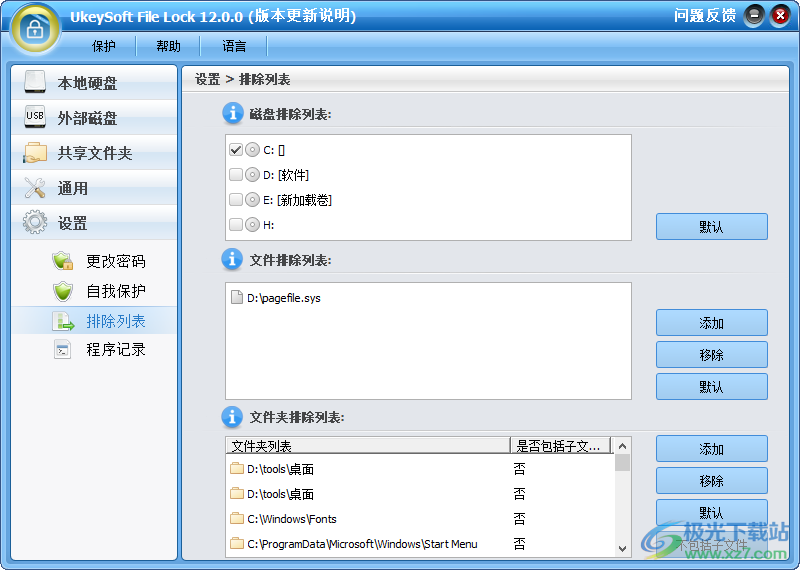Click the 排除列表 list icon

pos(63,321)
